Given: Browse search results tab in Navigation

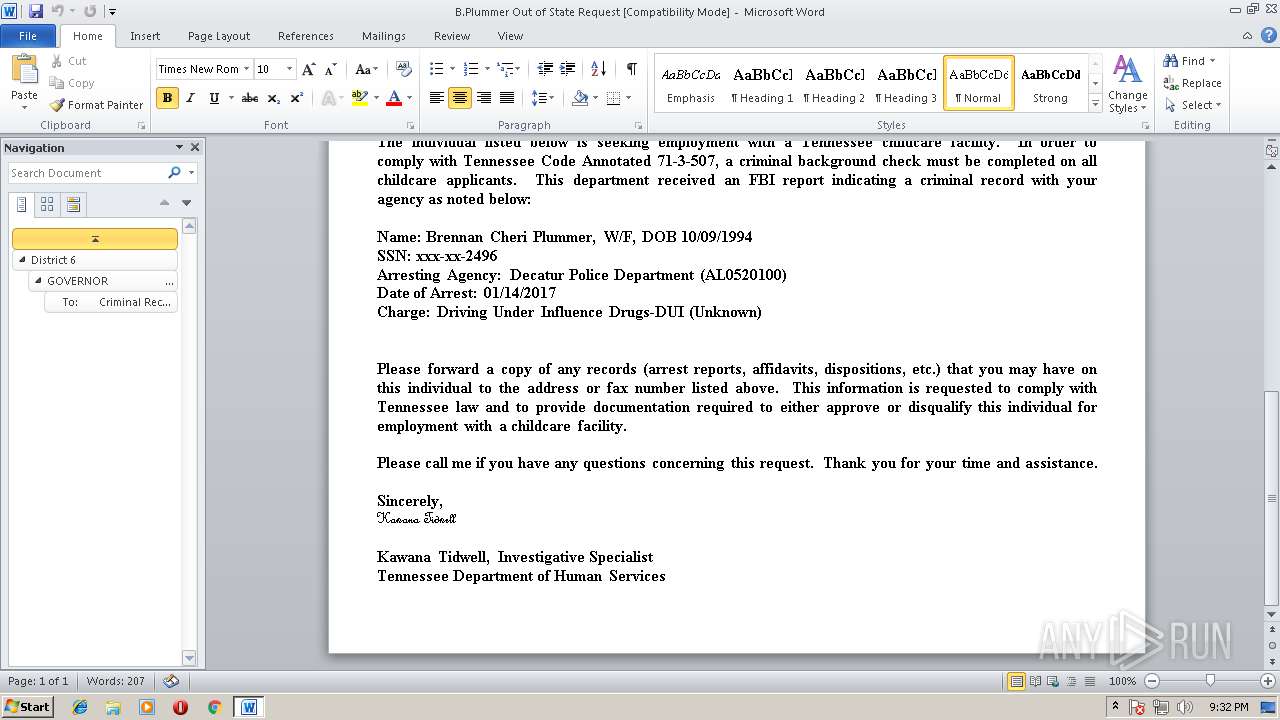Looking at the screenshot, I should coord(73,205).
